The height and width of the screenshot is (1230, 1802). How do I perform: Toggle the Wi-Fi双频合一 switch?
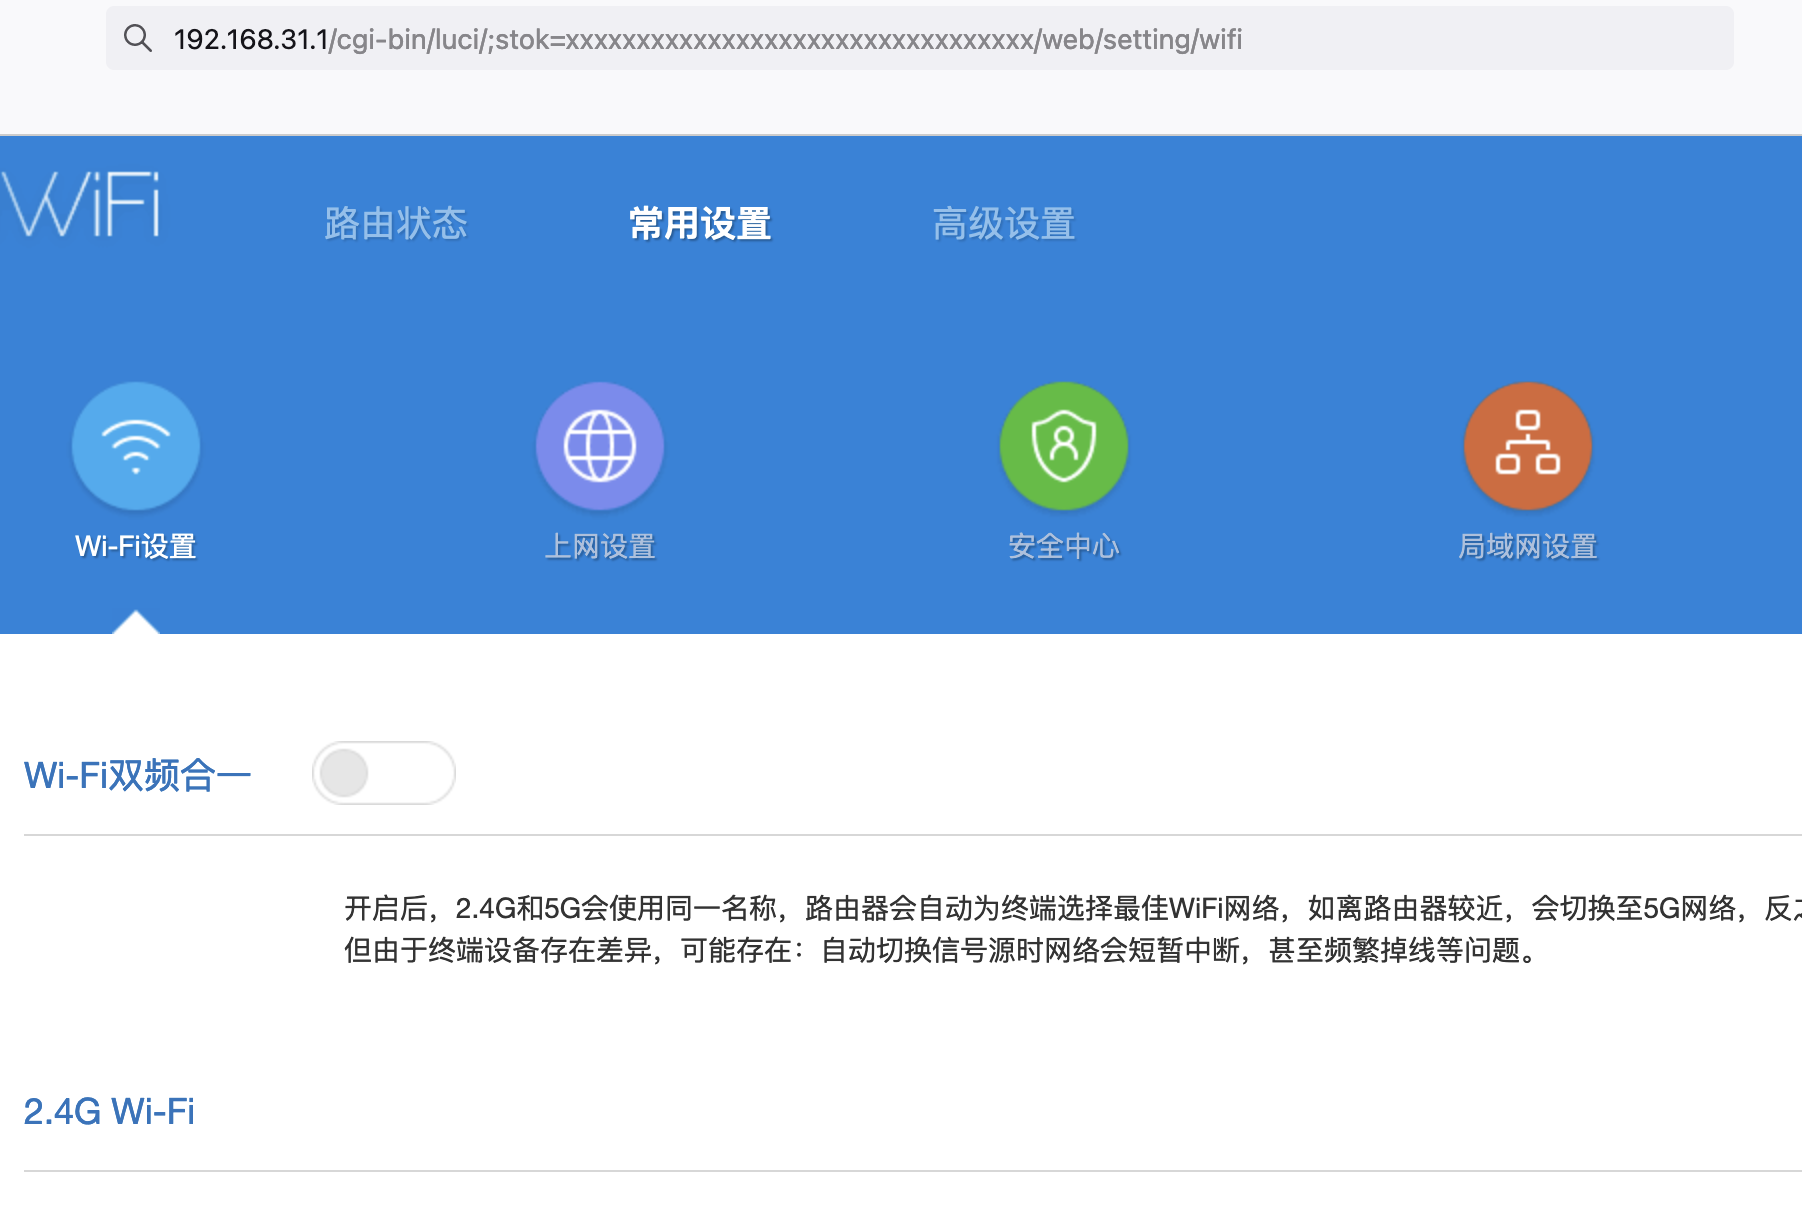tap(384, 773)
